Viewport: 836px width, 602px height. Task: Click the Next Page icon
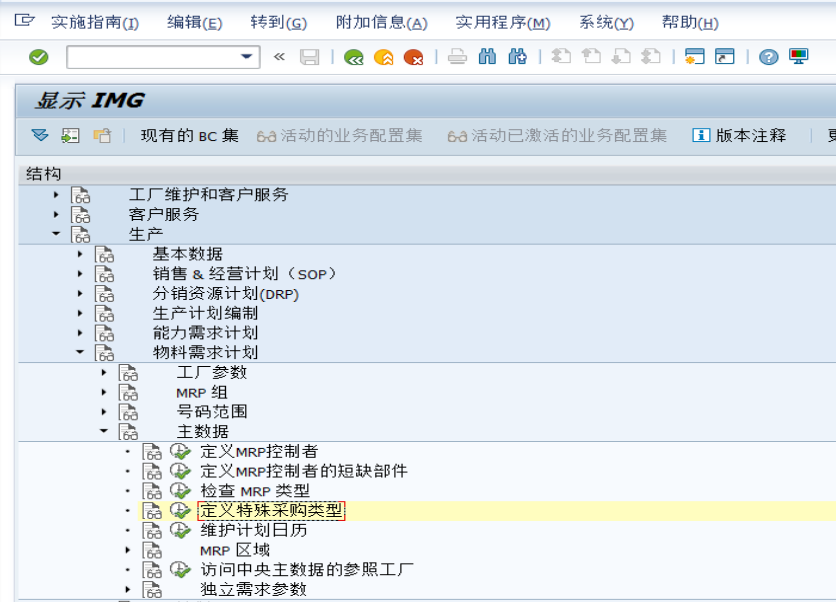(621, 57)
